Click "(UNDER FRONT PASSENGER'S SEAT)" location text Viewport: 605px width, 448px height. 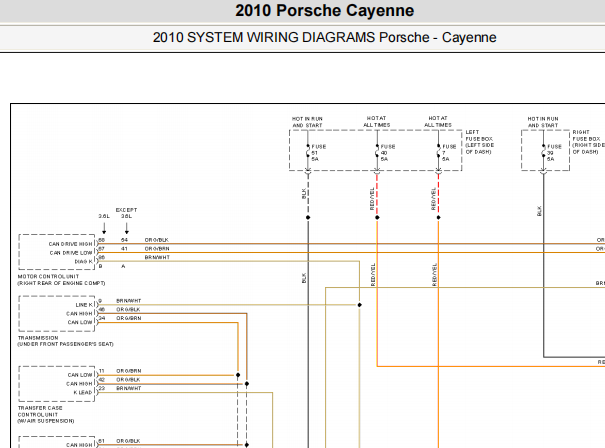[x=65, y=344]
